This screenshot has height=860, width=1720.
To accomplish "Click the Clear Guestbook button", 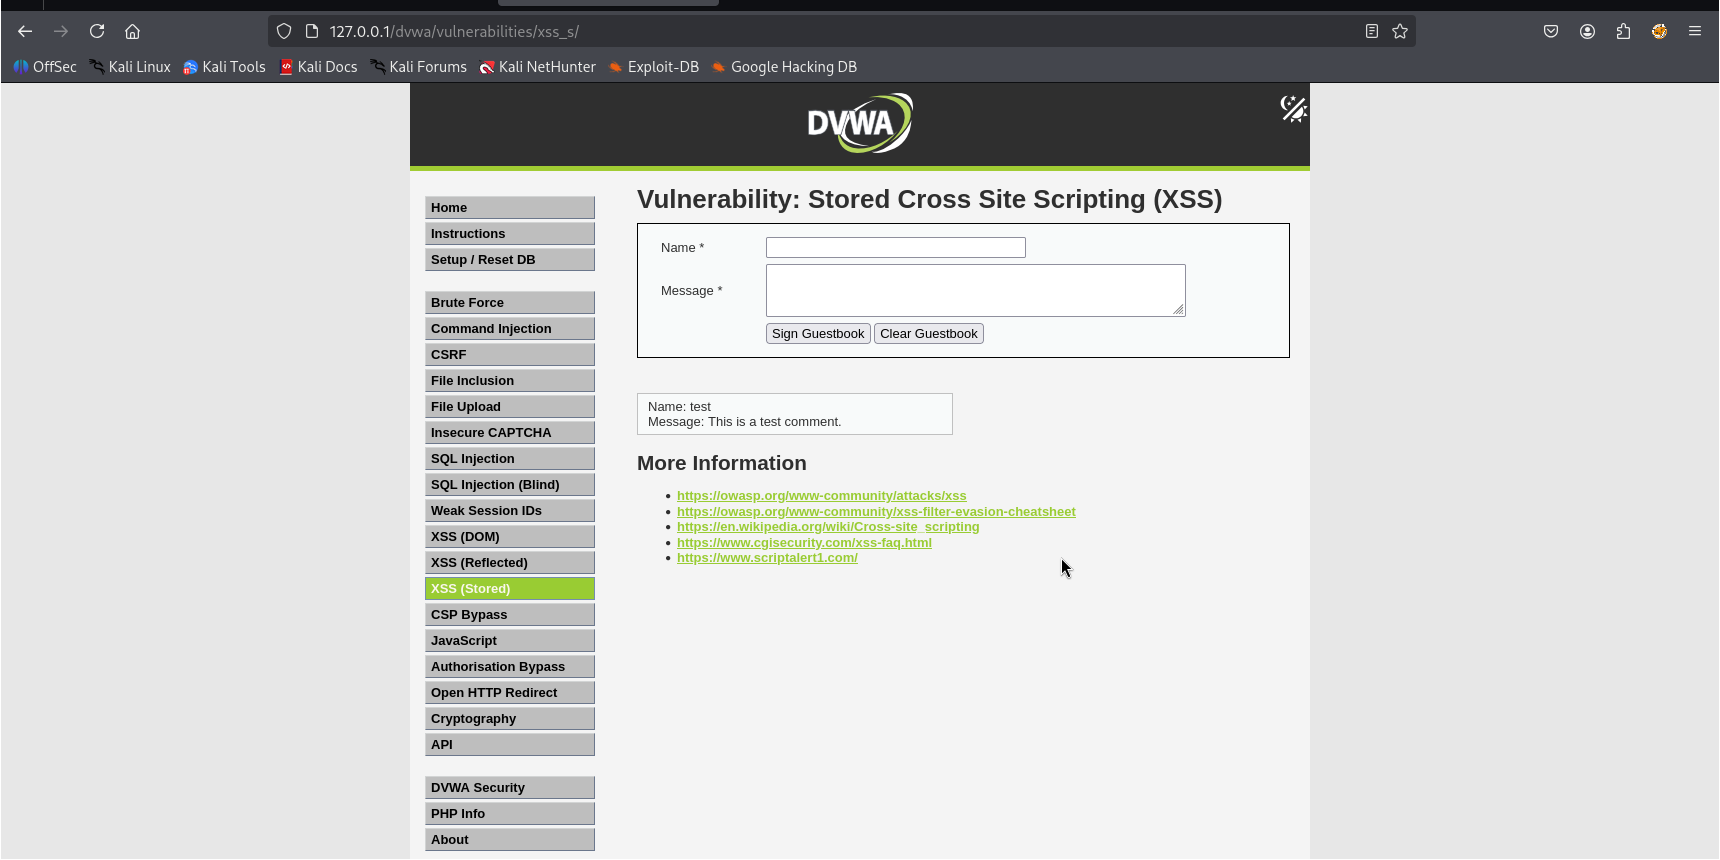I will coord(929,334).
